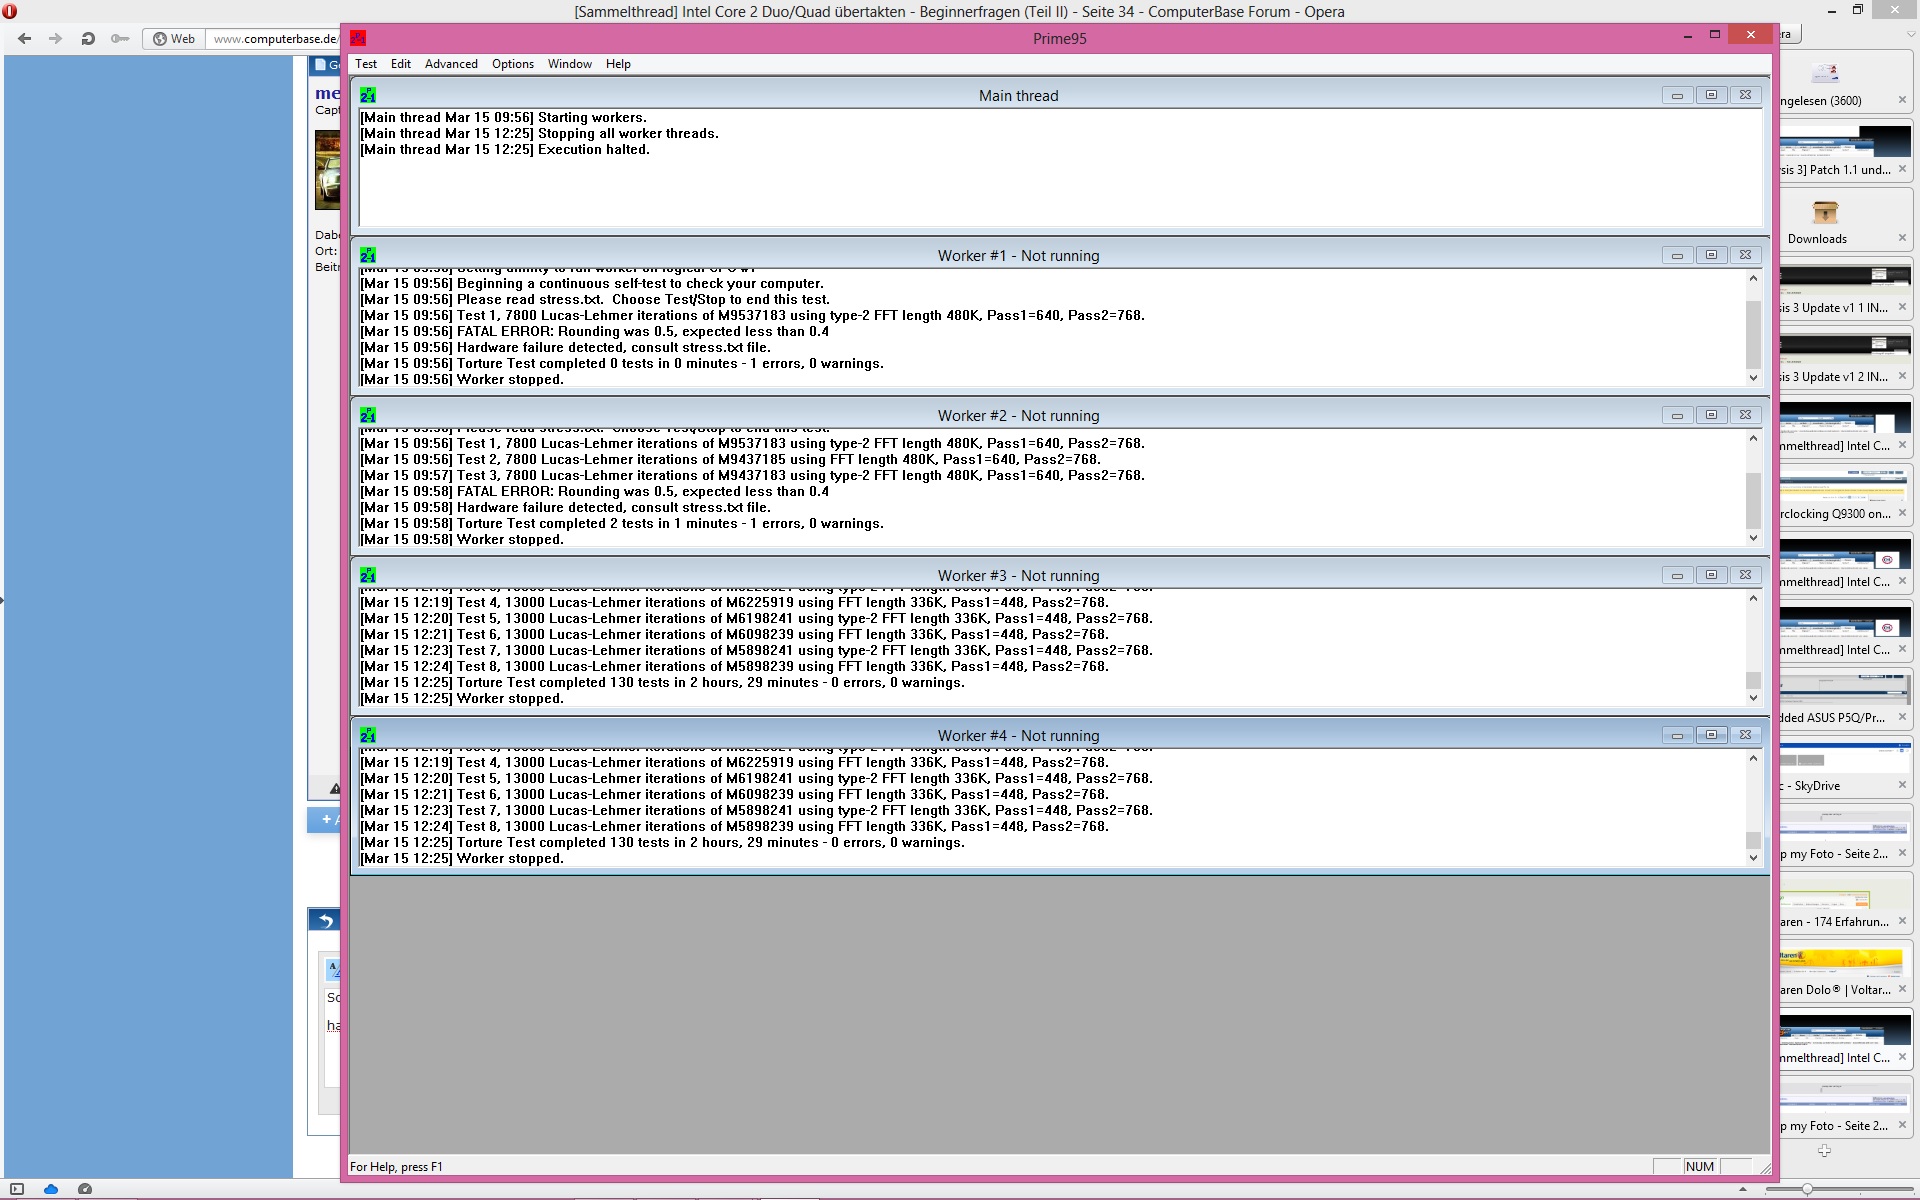
Task: Expand the Help menu
Action: [x=618, y=64]
